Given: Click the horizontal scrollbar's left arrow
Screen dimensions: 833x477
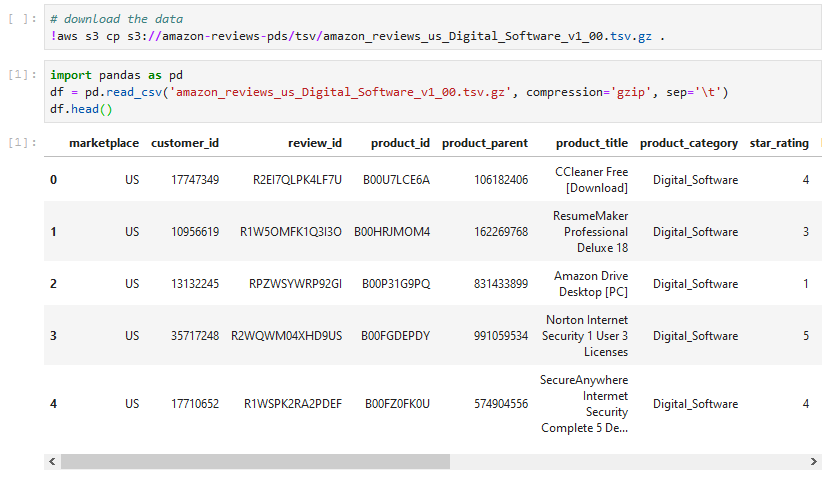Looking at the screenshot, I should 52,461.
